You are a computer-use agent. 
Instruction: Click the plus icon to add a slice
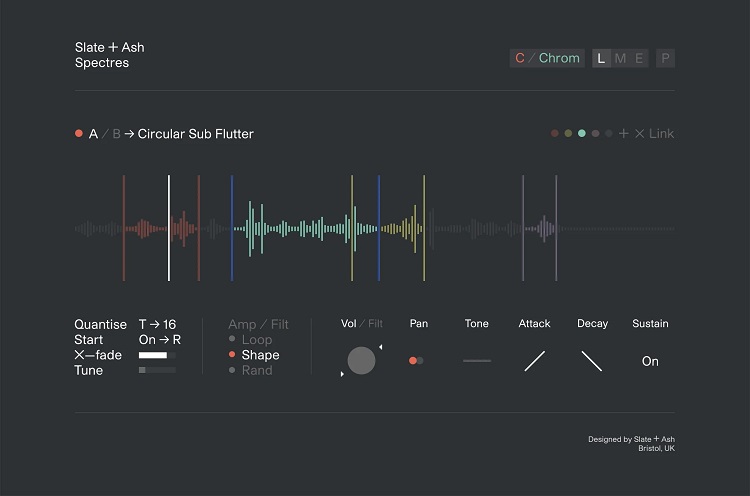coord(624,133)
